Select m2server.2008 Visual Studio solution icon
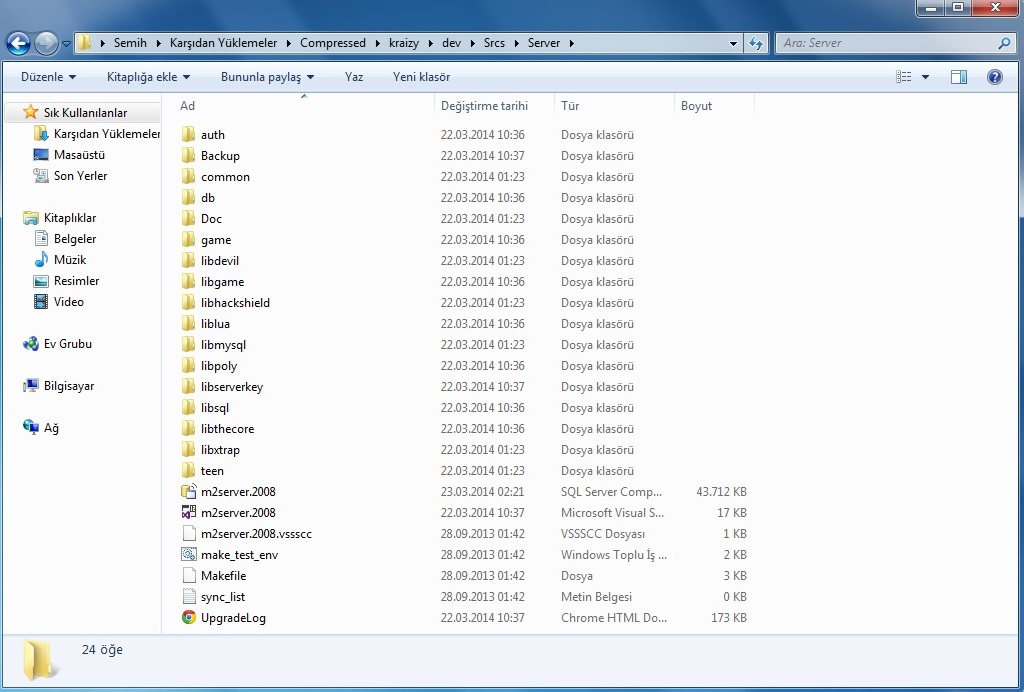Viewport: 1024px width, 692px height. tap(189, 512)
